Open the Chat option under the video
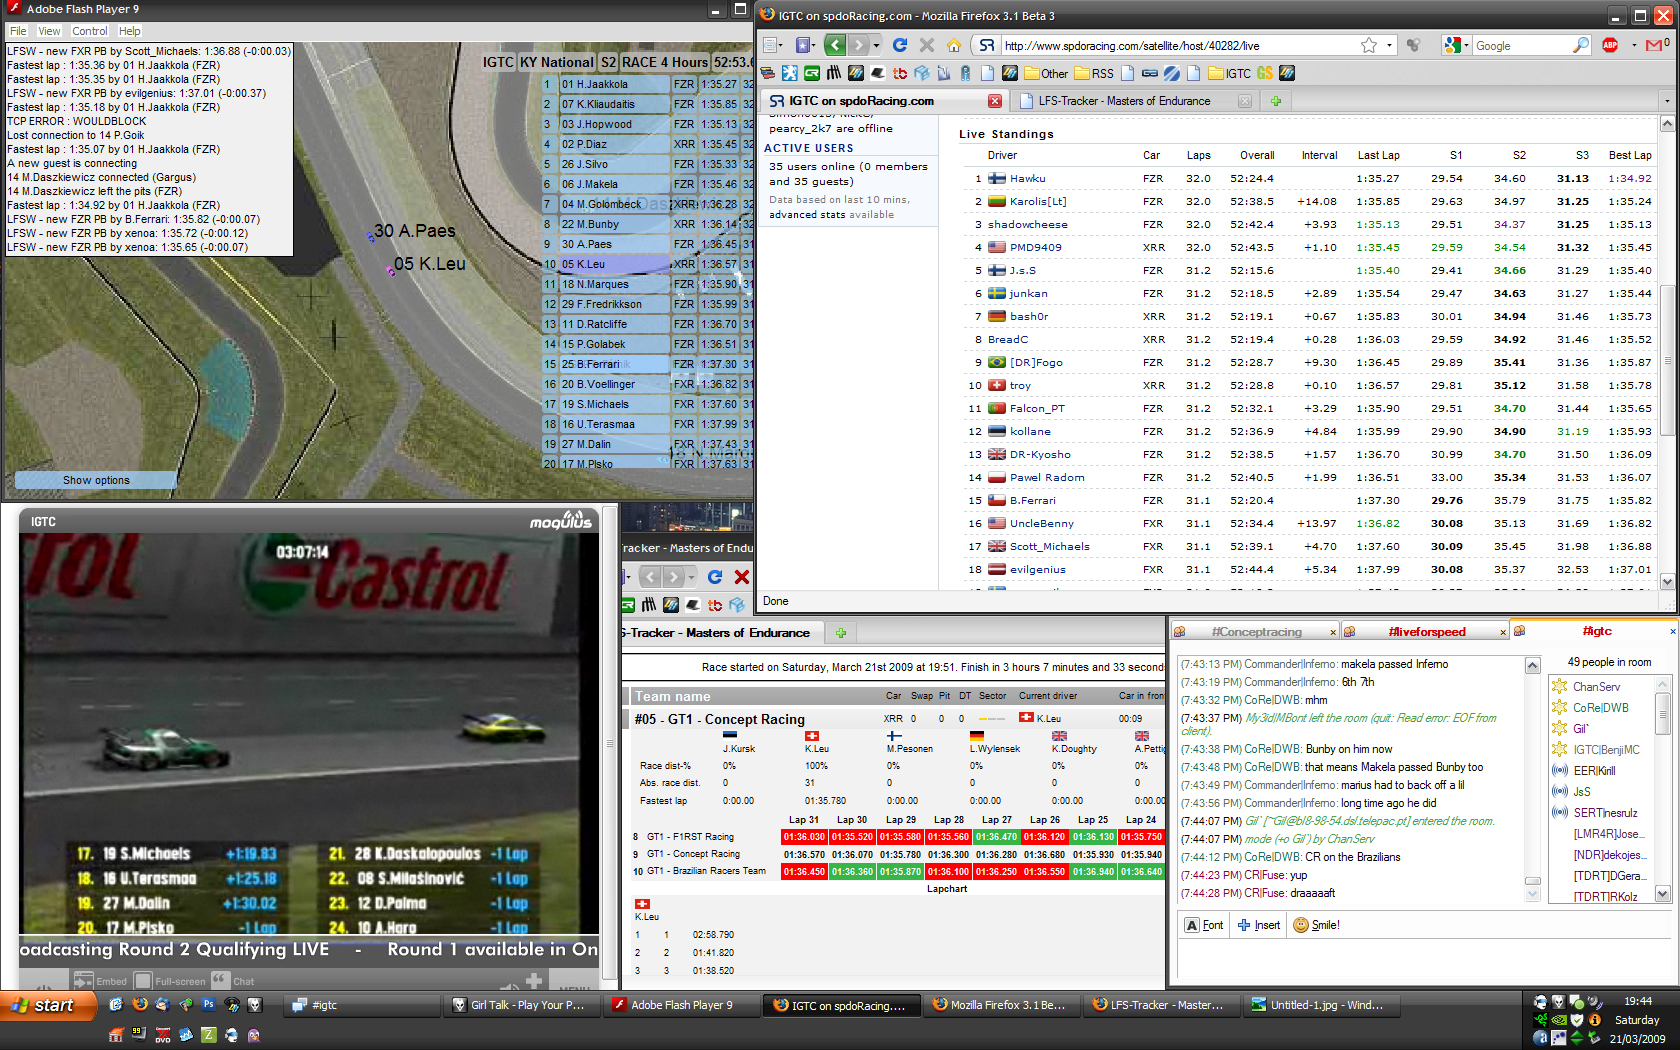1680x1050 pixels. click(x=233, y=981)
